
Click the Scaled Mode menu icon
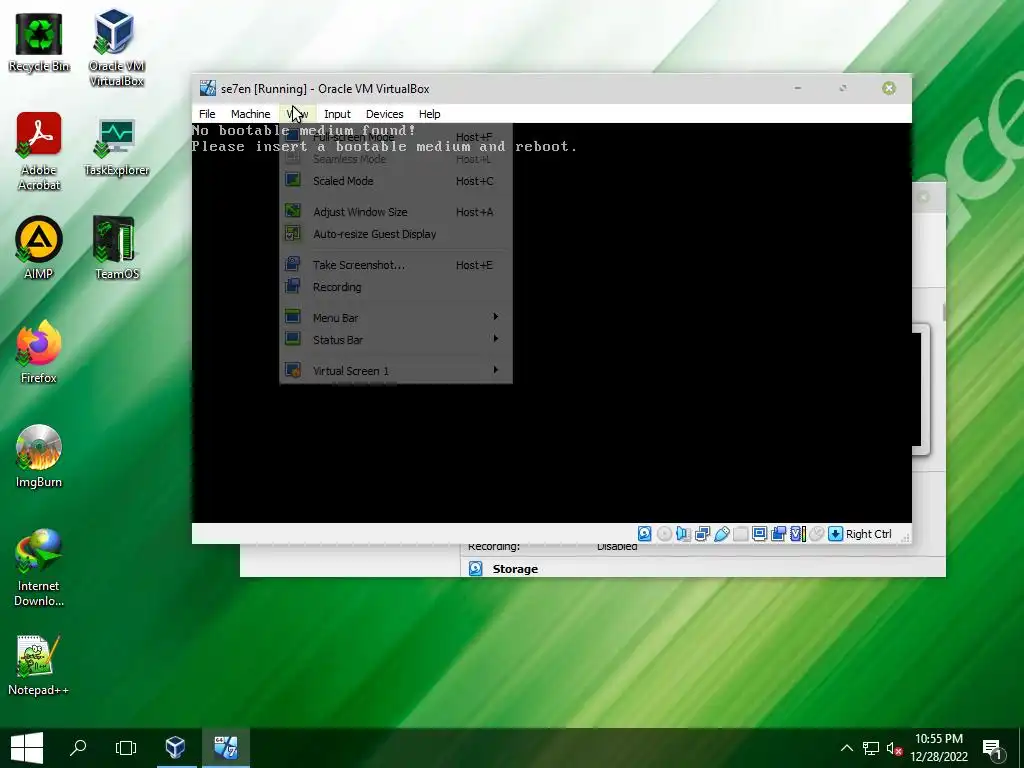[x=293, y=180]
